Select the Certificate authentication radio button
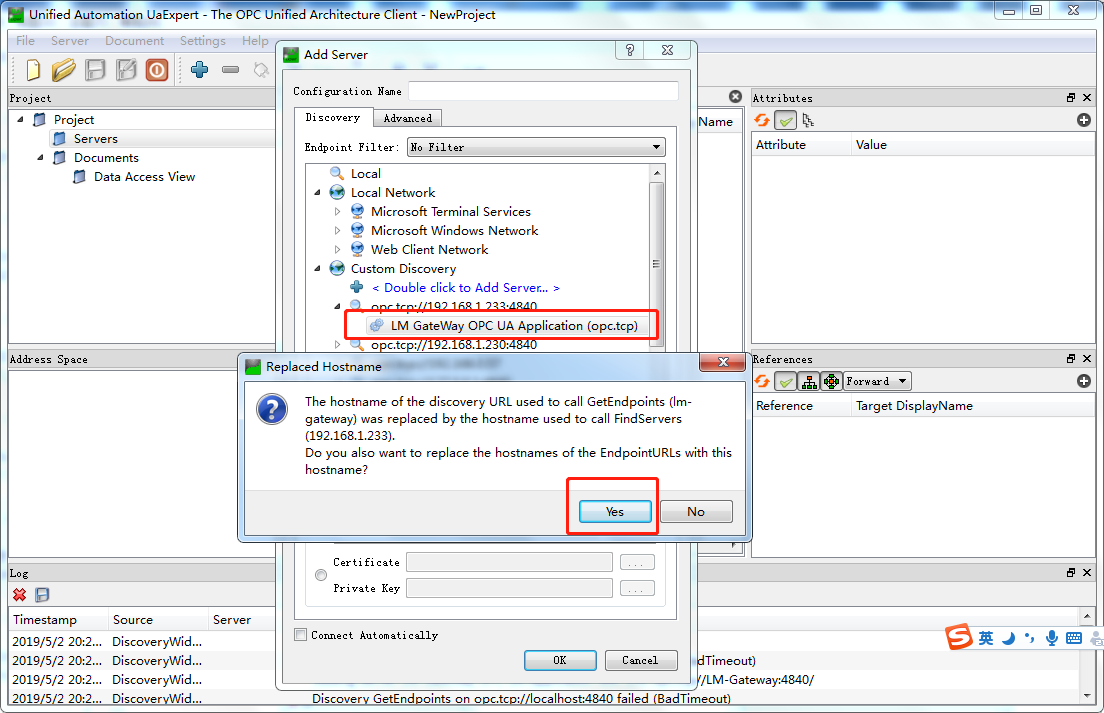This screenshot has height=713, width=1104. (321, 575)
